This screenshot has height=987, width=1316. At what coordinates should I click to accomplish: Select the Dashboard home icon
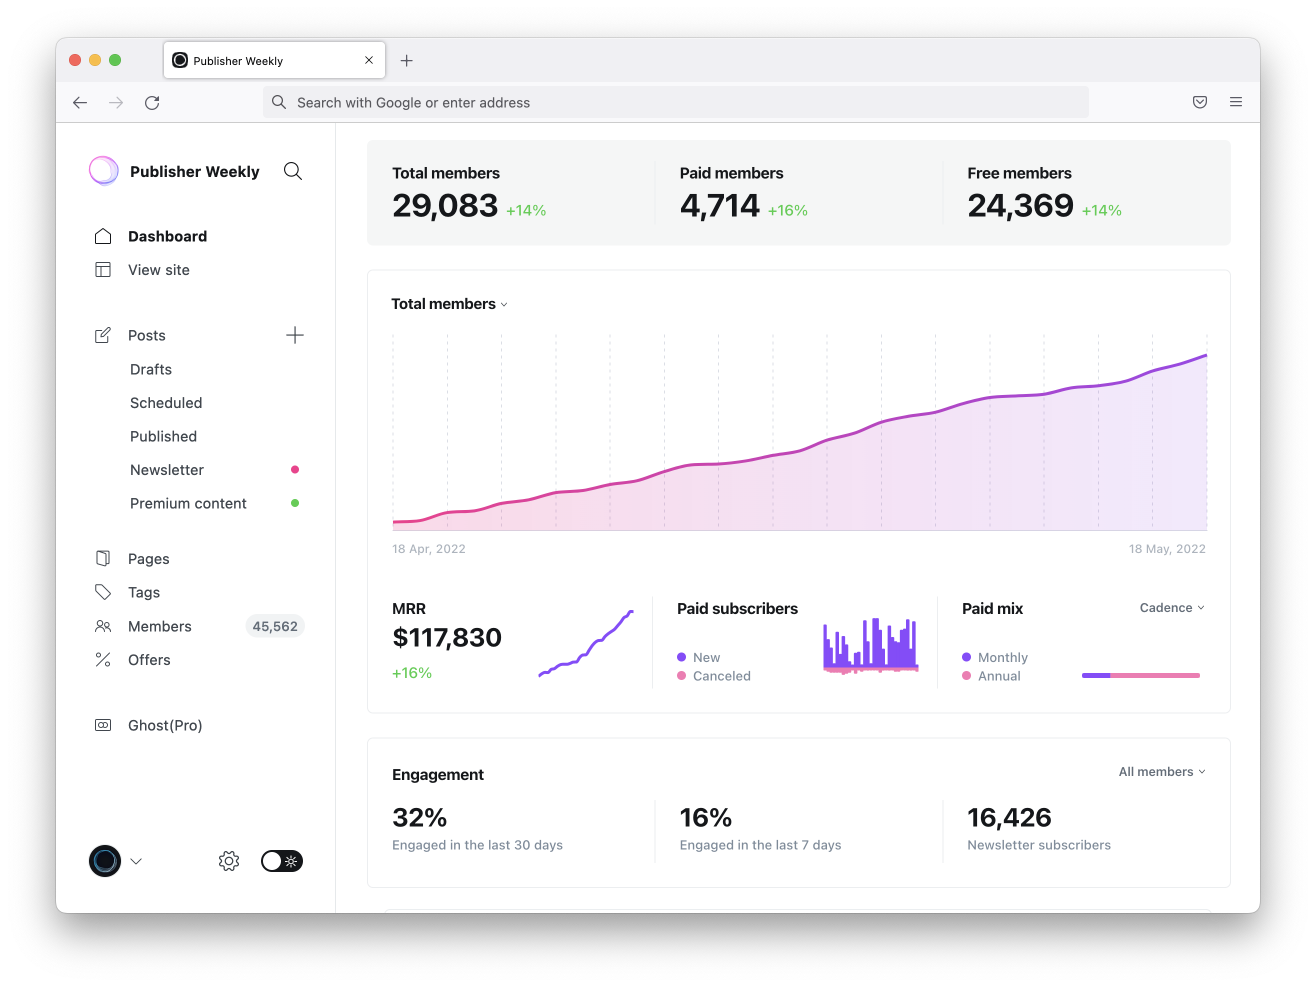[103, 235]
